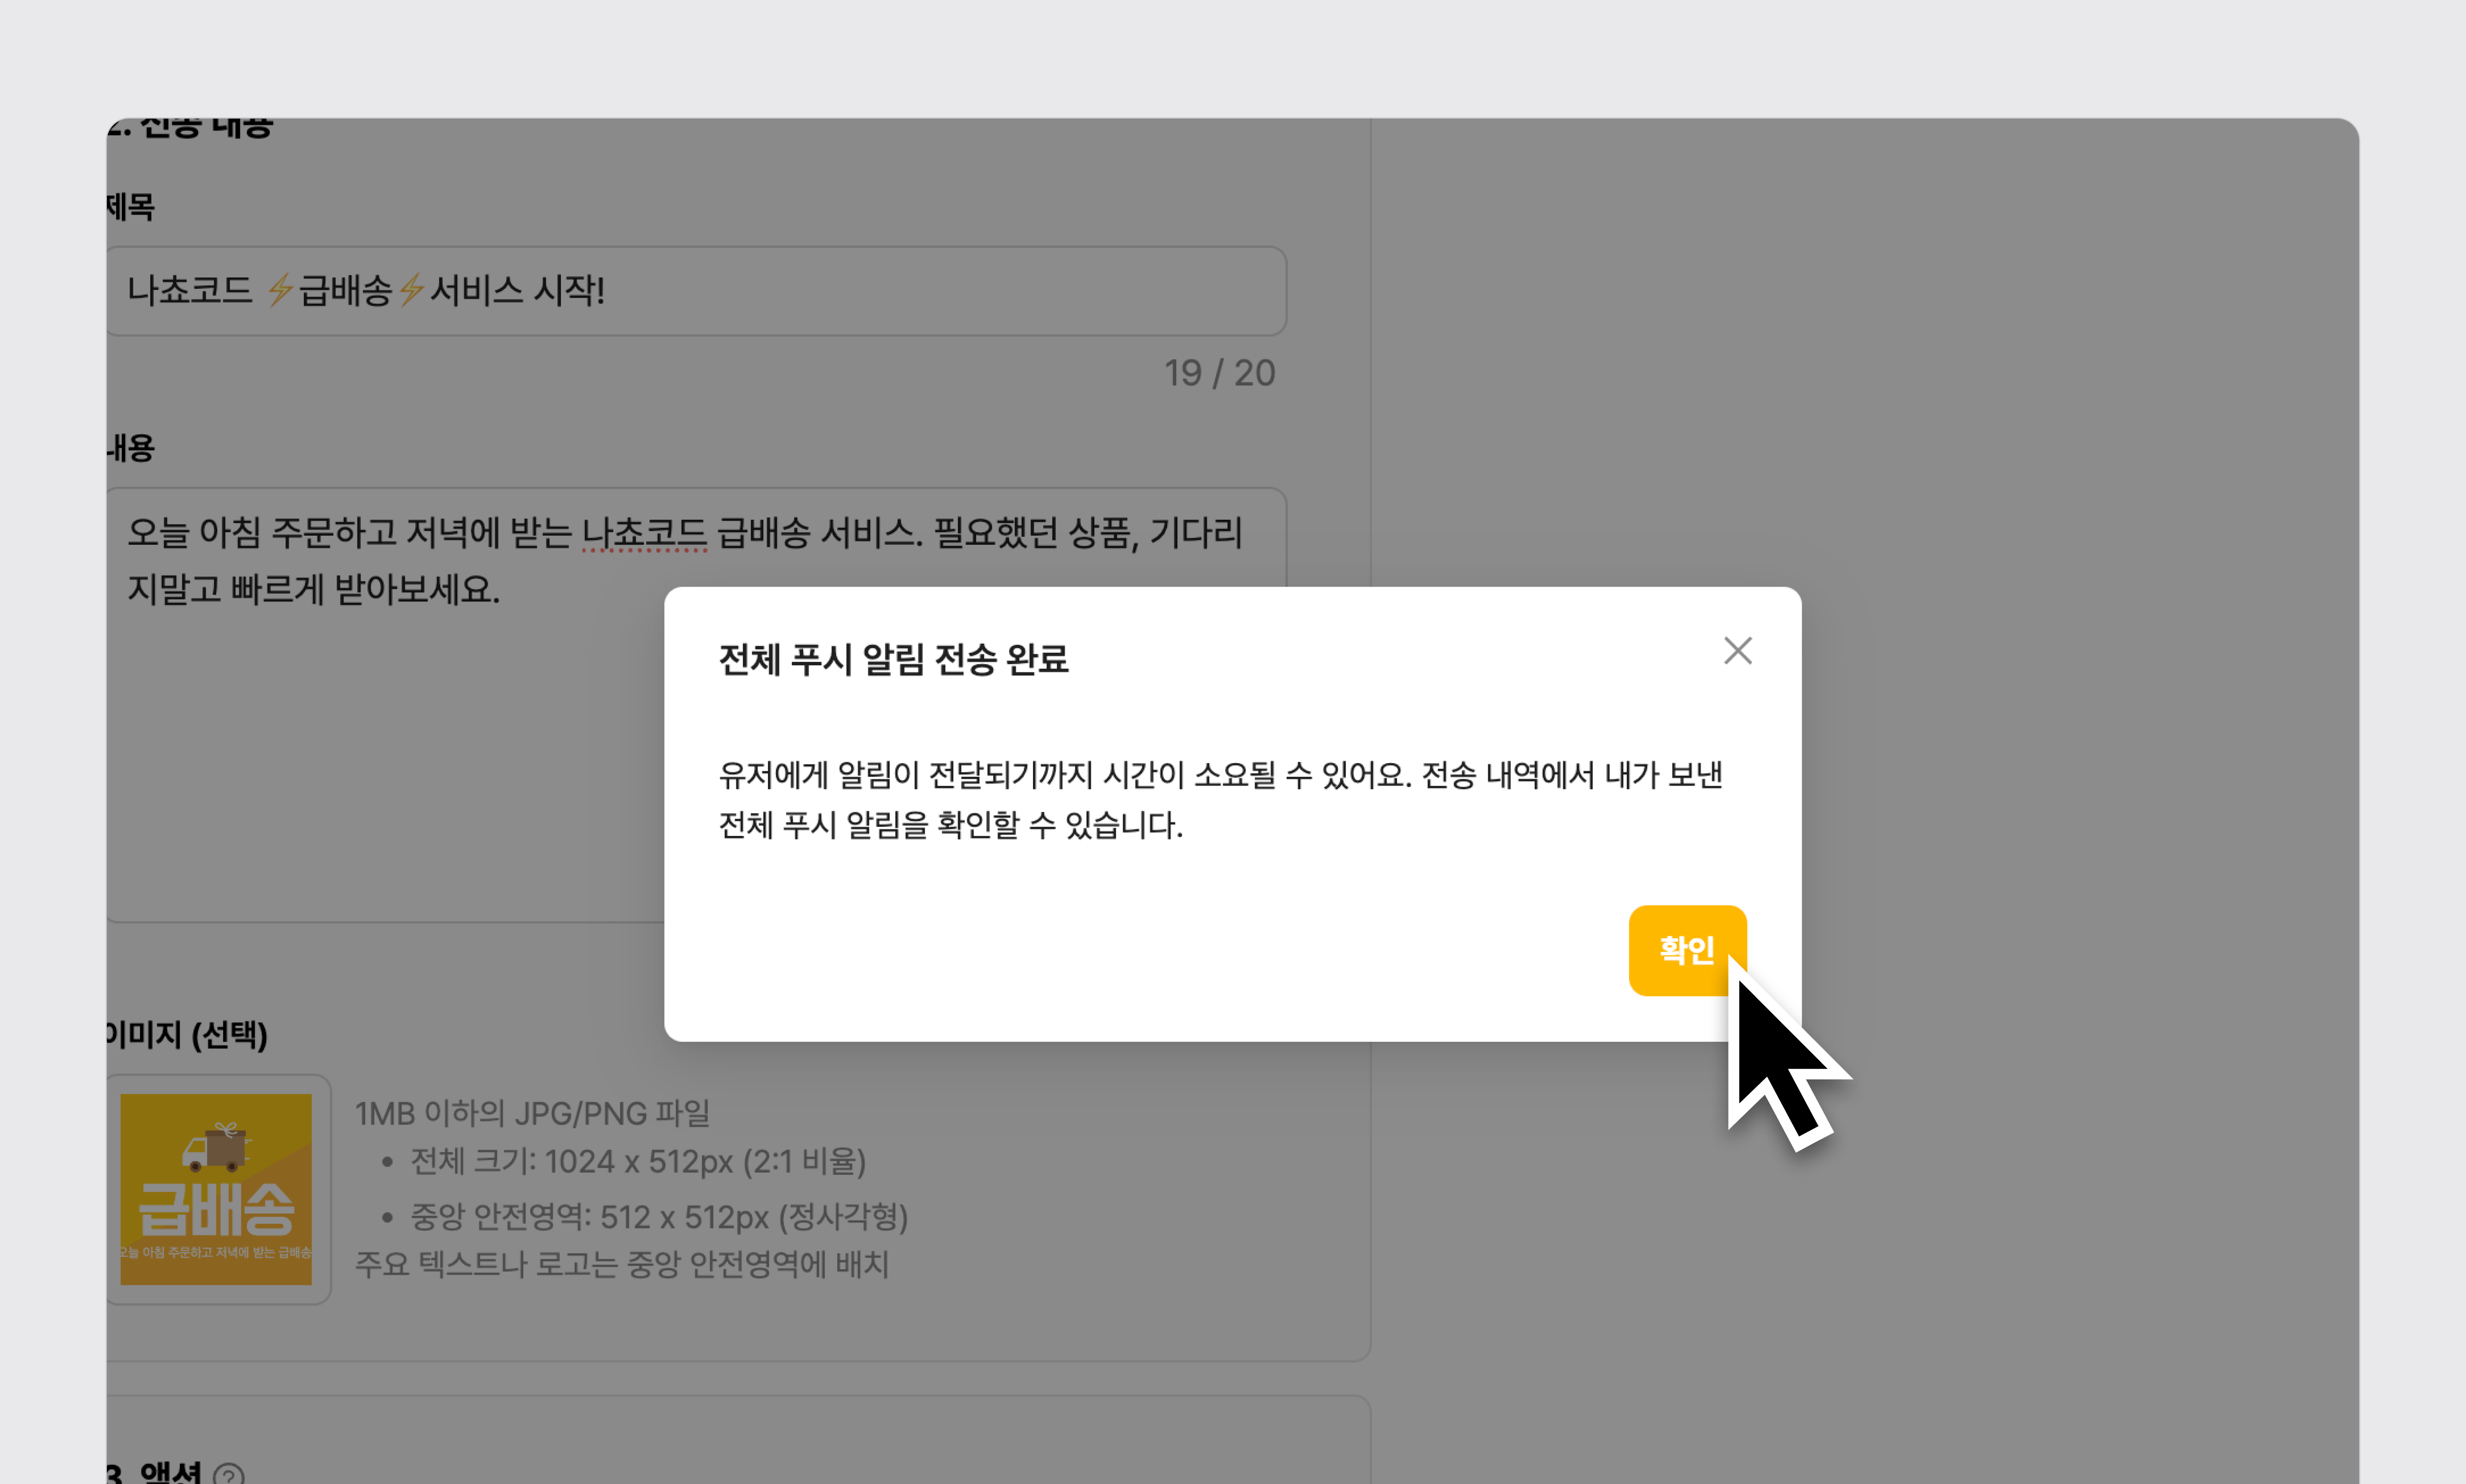
Task: Click the 1MB 이하의 JPG/PNG 파일 hint text
Action: 532,1113
